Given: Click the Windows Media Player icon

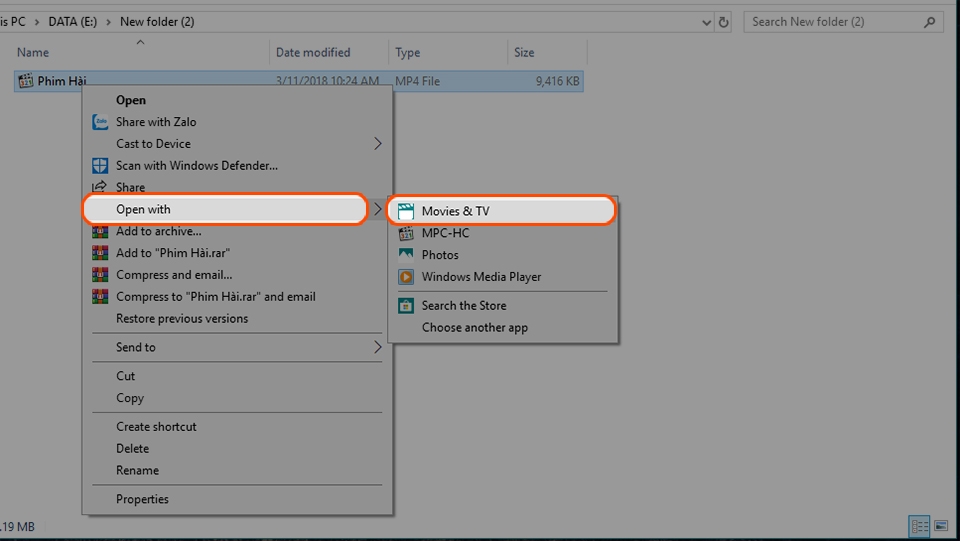Looking at the screenshot, I should point(406,277).
